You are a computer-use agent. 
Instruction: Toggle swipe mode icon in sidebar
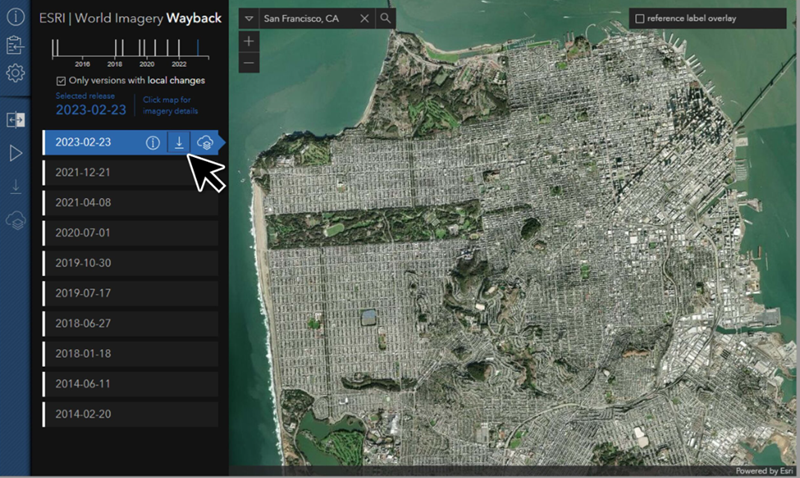15,120
